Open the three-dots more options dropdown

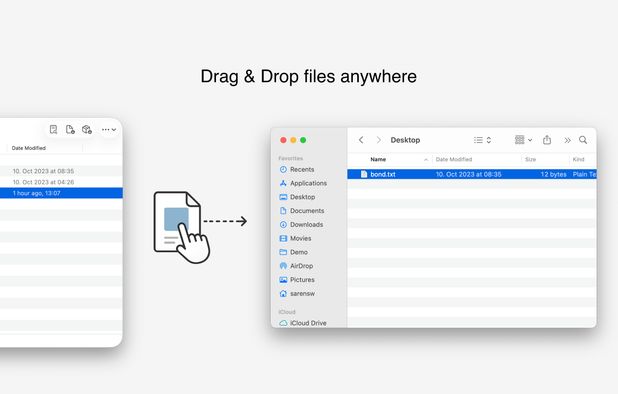tap(109, 129)
